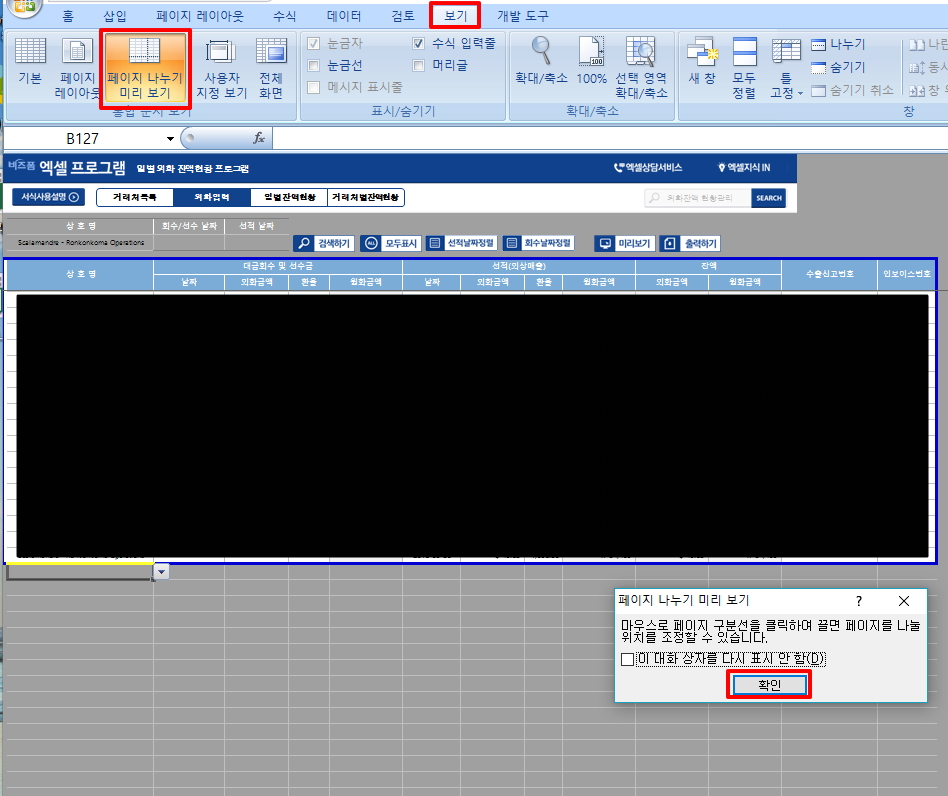The height and width of the screenshot is (796, 948).
Task: Click the formula bar input area
Action: click(x=600, y=139)
